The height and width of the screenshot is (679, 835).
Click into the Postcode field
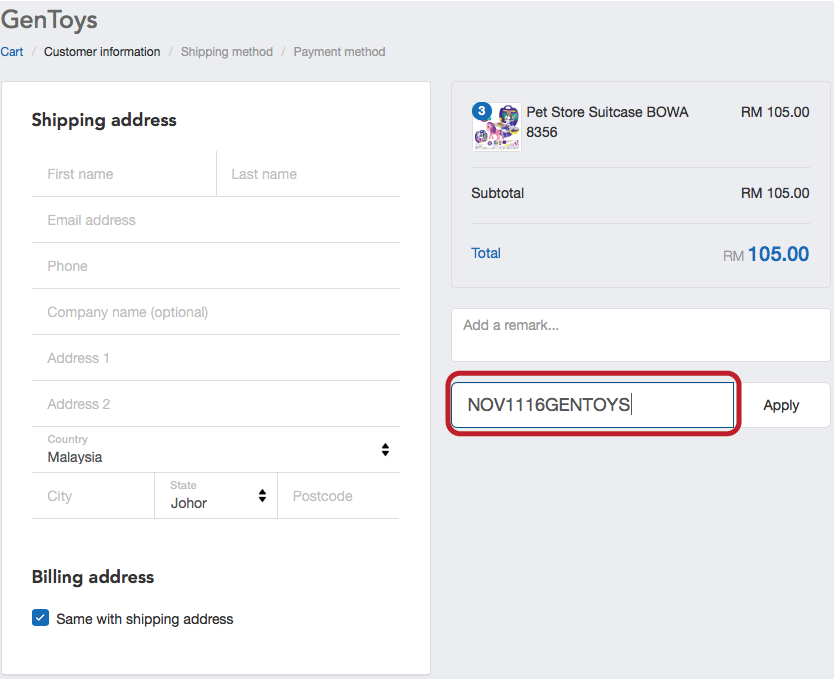pyautogui.click(x=339, y=496)
